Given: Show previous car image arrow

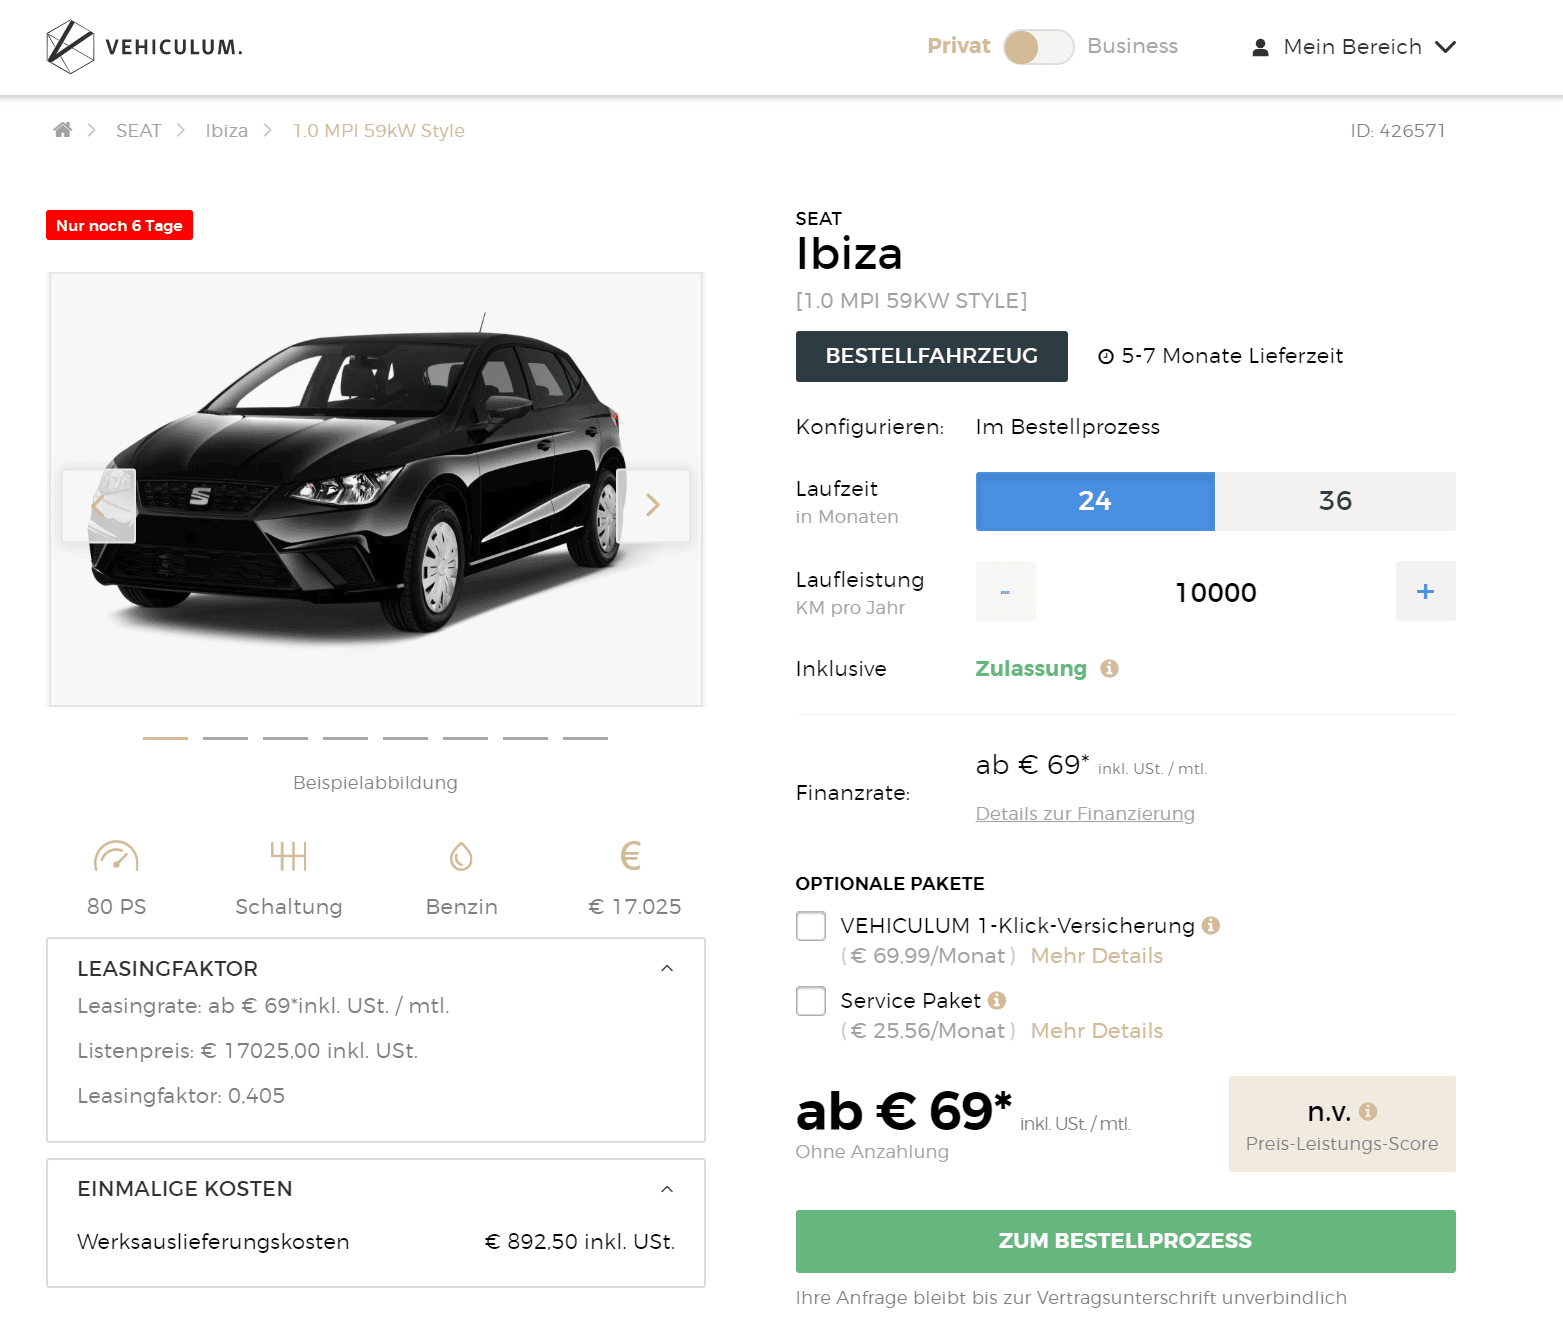Looking at the screenshot, I should point(99,505).
